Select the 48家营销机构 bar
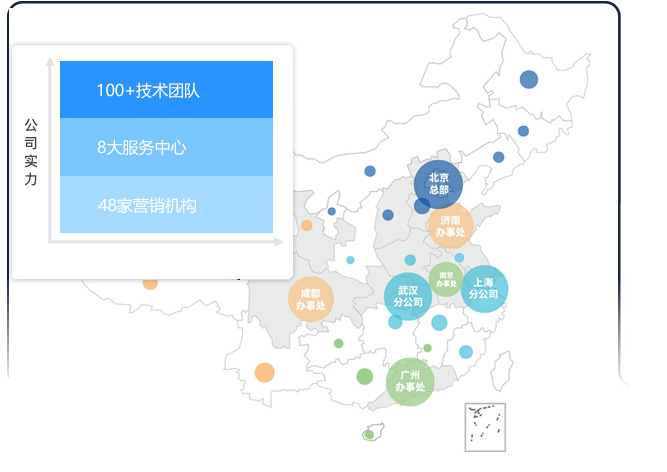This screenshot has width=667, height=472. tap(166, 205)
